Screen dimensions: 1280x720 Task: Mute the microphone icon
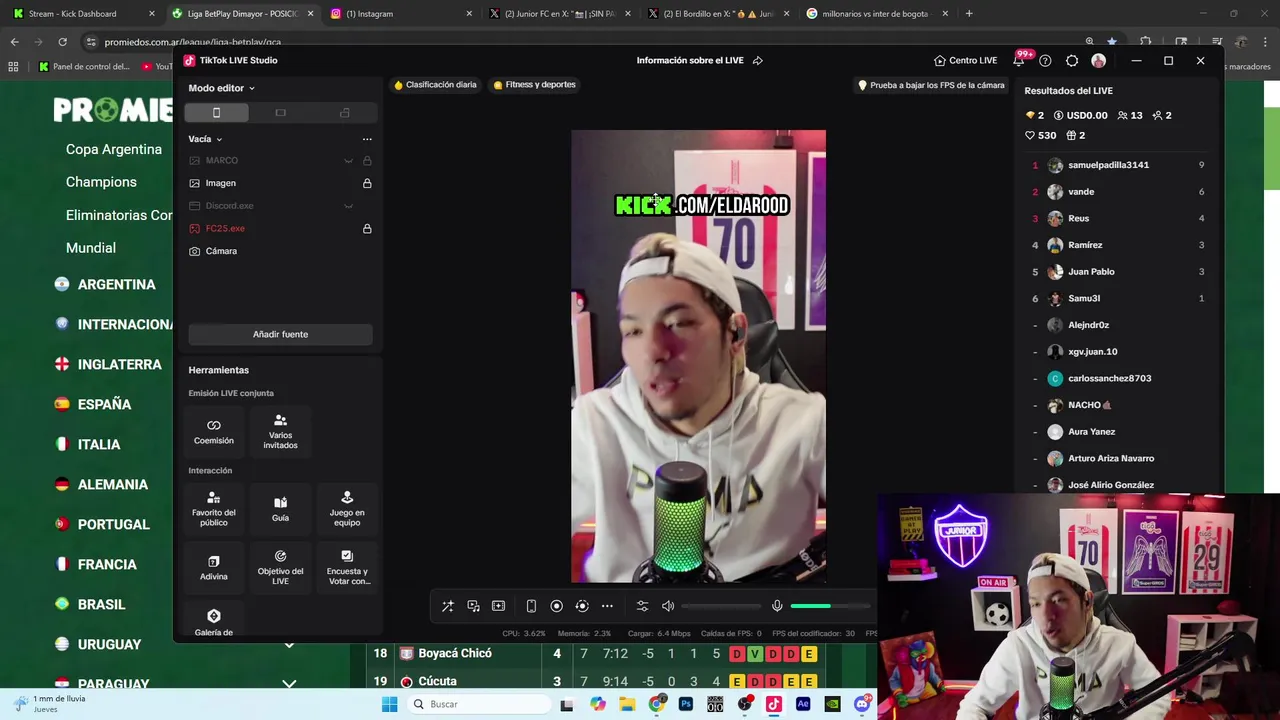(x=777, y=606)
